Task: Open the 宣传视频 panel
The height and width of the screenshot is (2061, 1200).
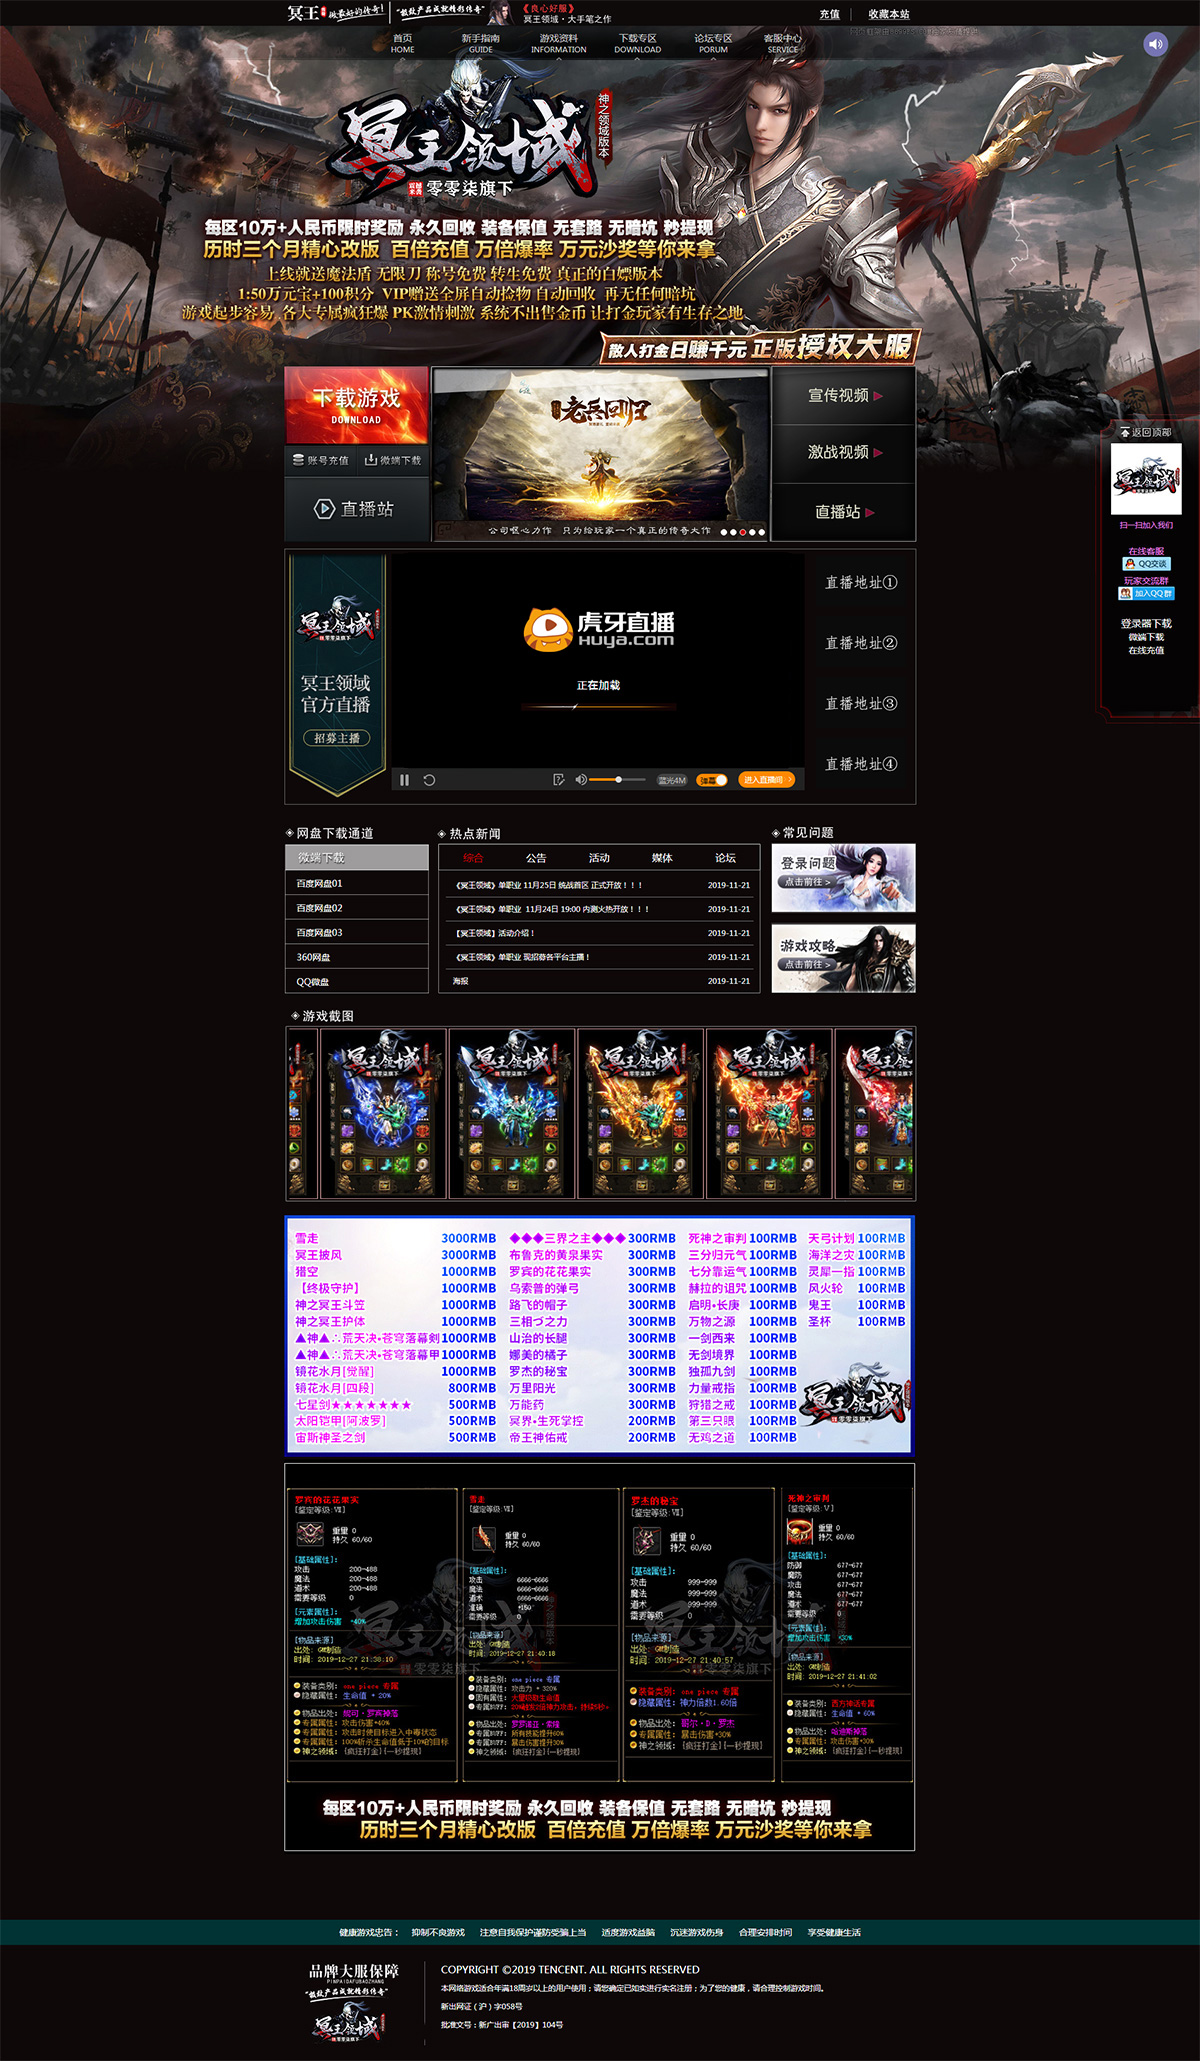Action: tap(844, 396)
